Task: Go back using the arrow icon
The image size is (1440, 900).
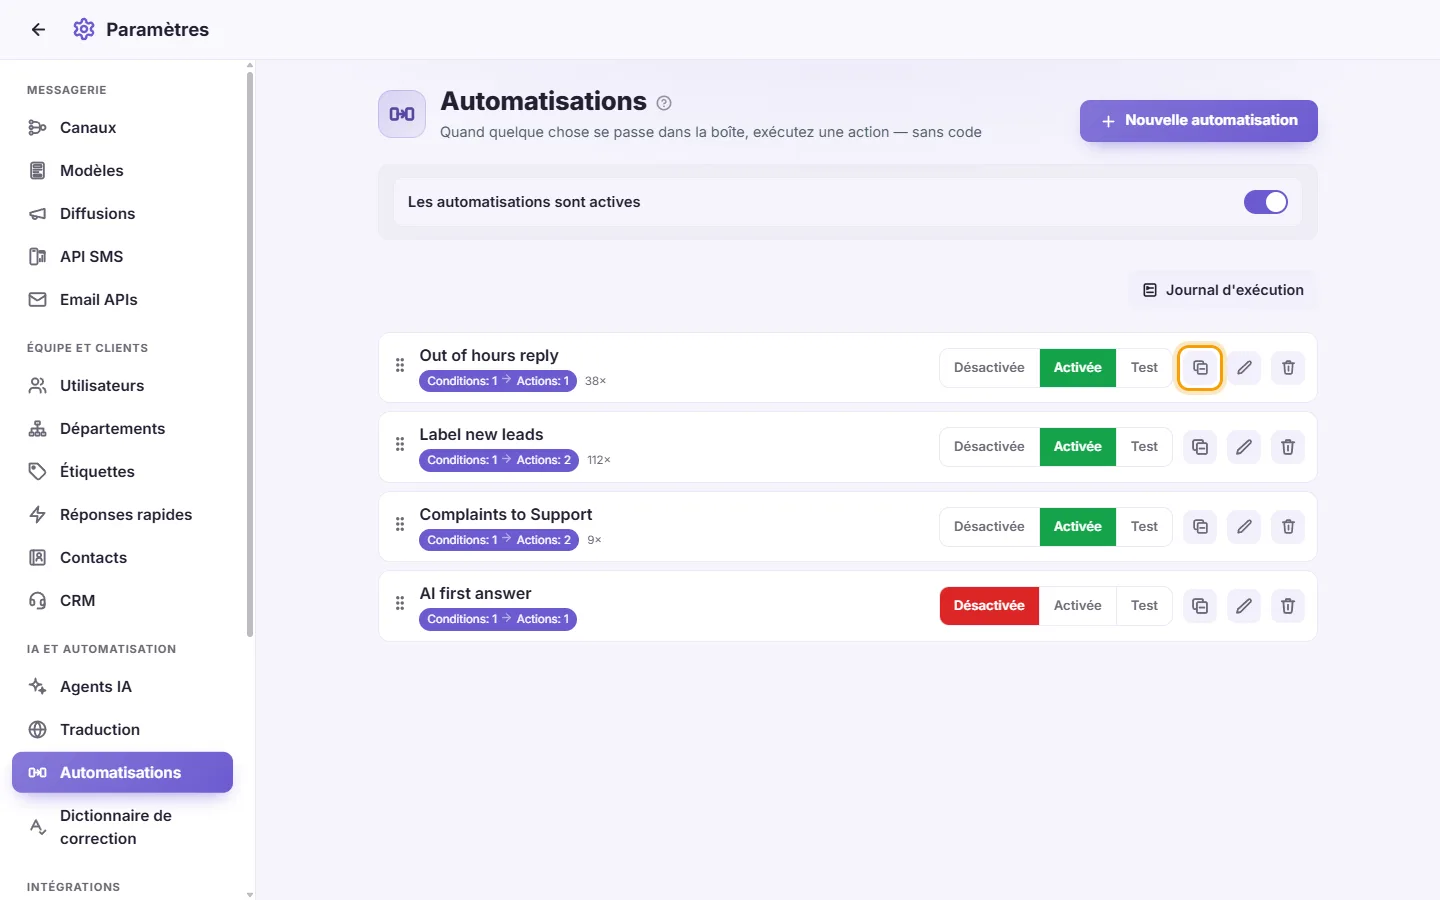Action: point(38,30)
